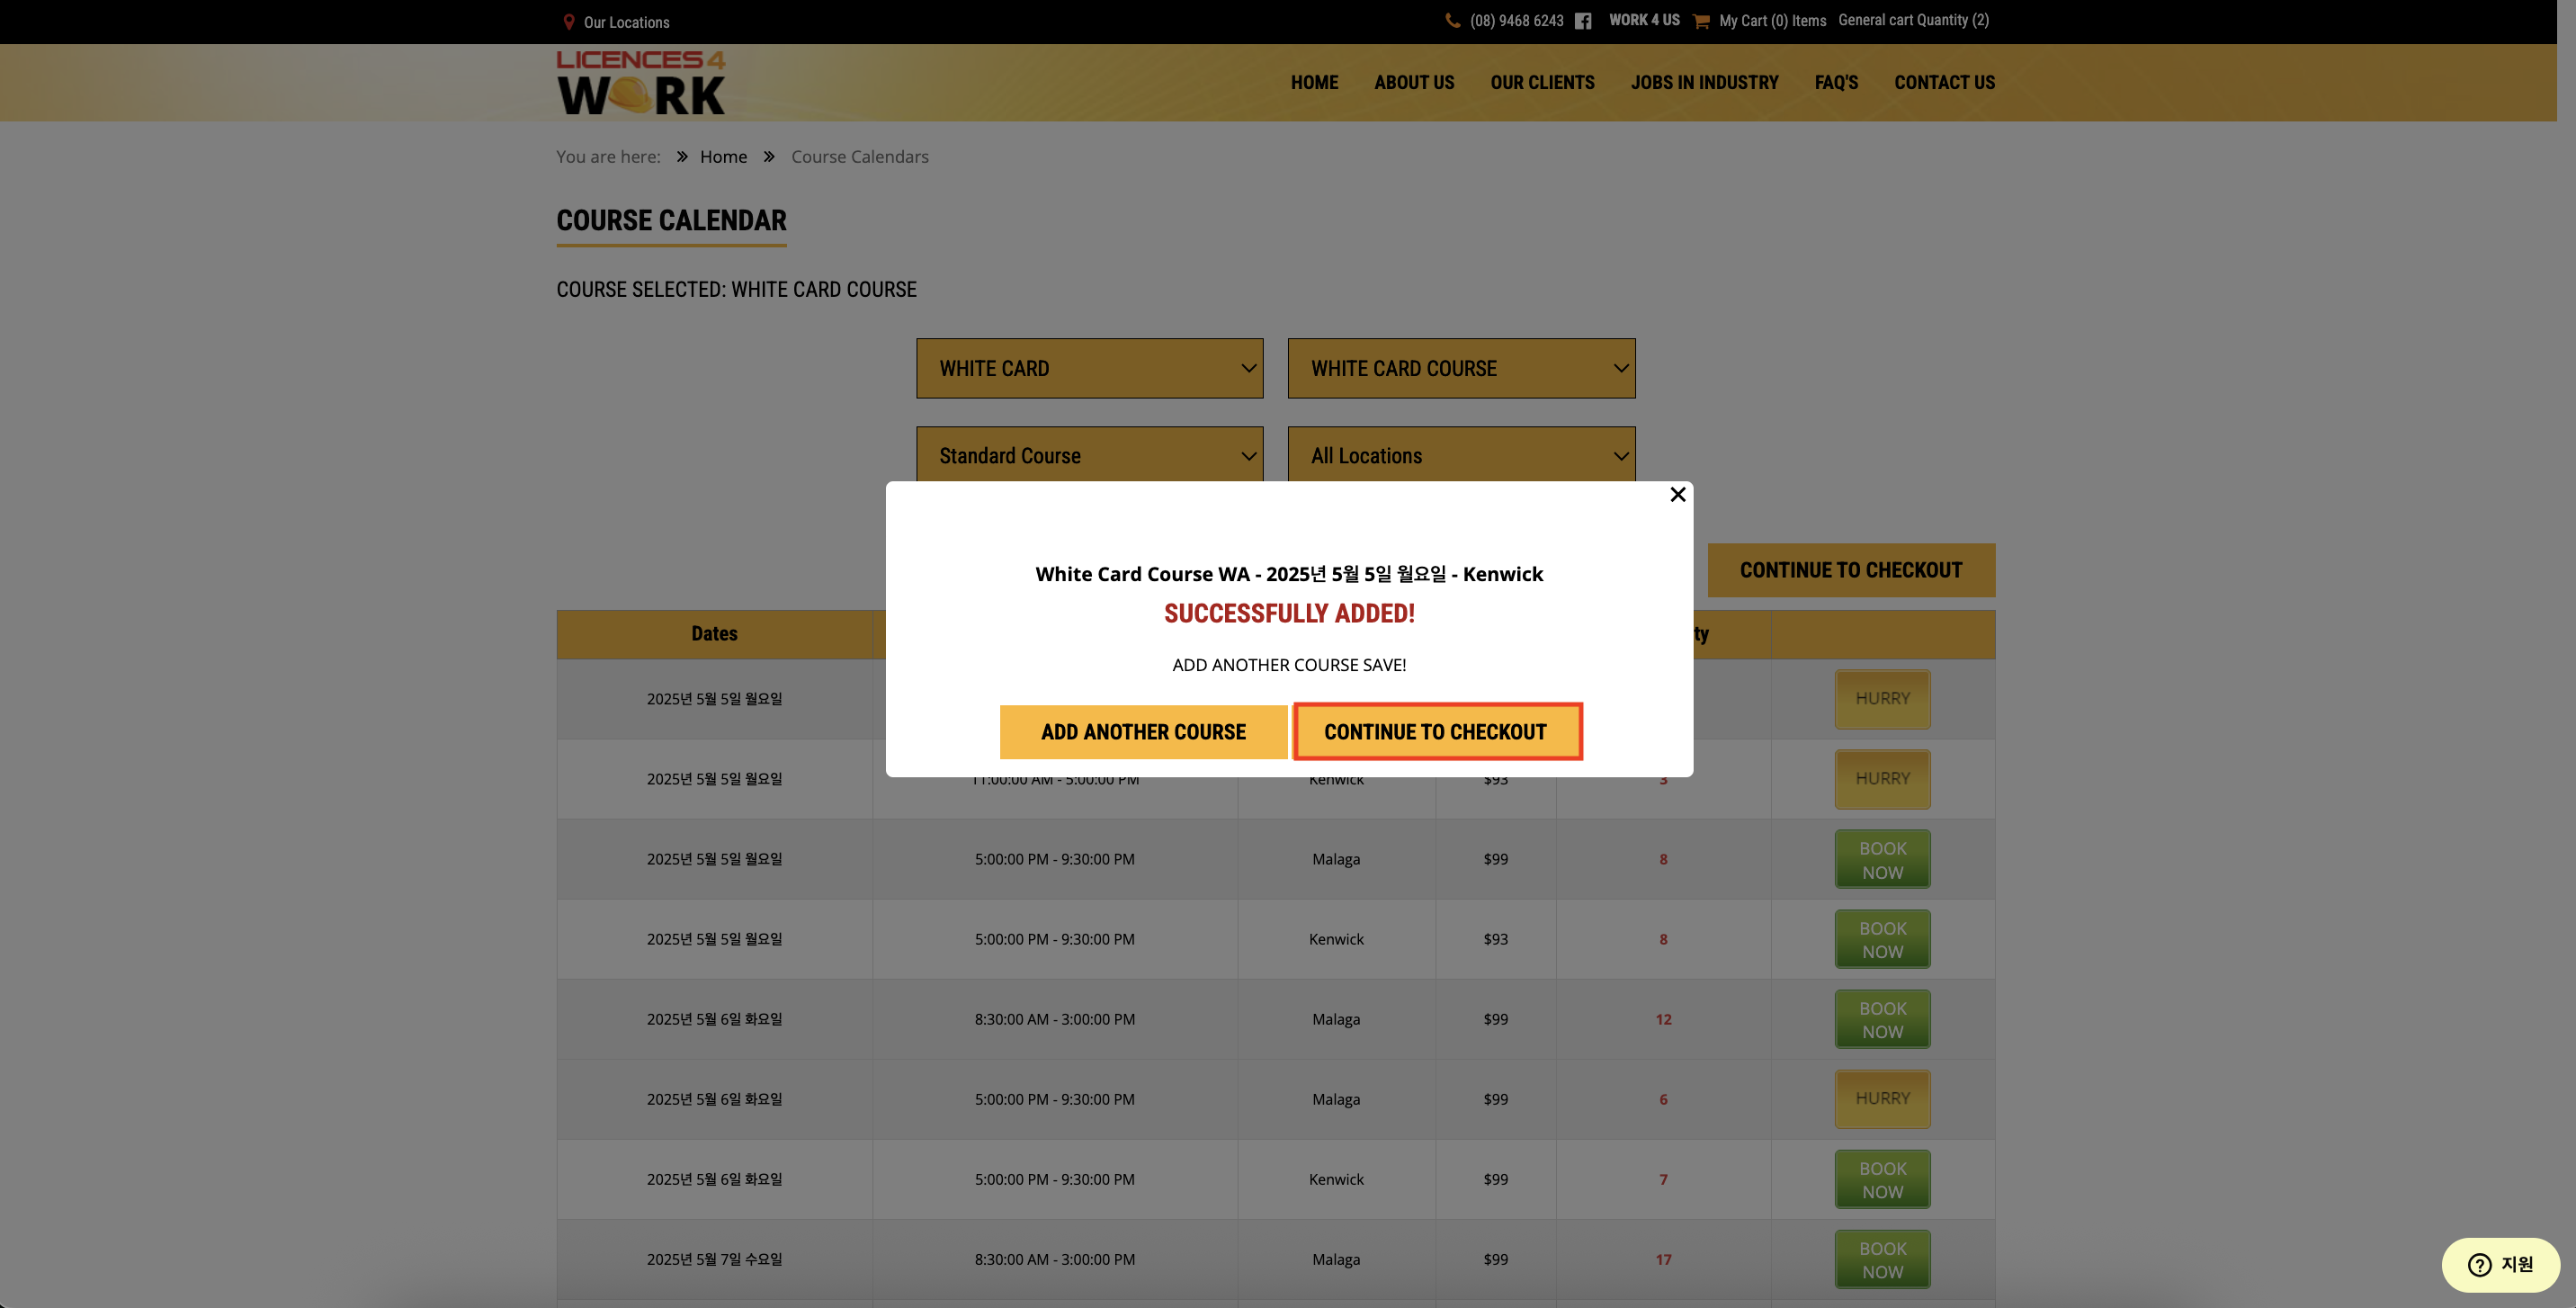Click the Licences 4 Work logo
Screen dimensions: 2576x1308
coord(641,83)
